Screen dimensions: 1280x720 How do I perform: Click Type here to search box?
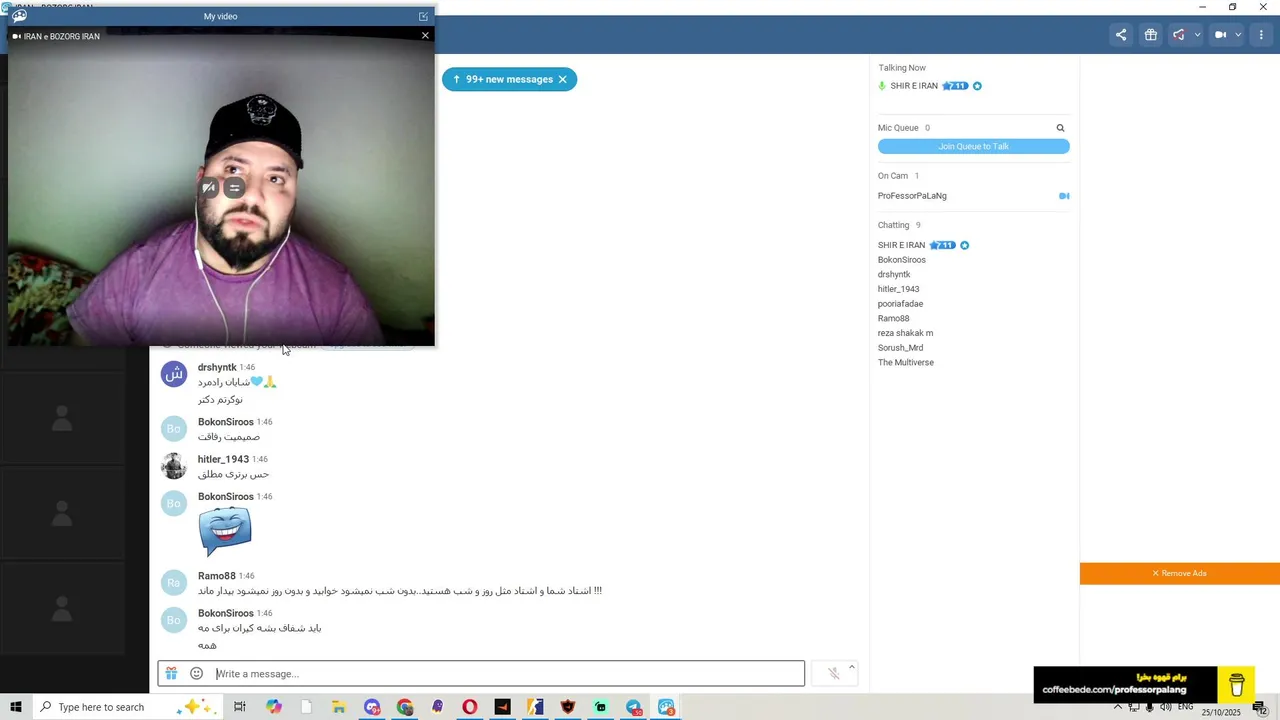[x=128, y=707]
